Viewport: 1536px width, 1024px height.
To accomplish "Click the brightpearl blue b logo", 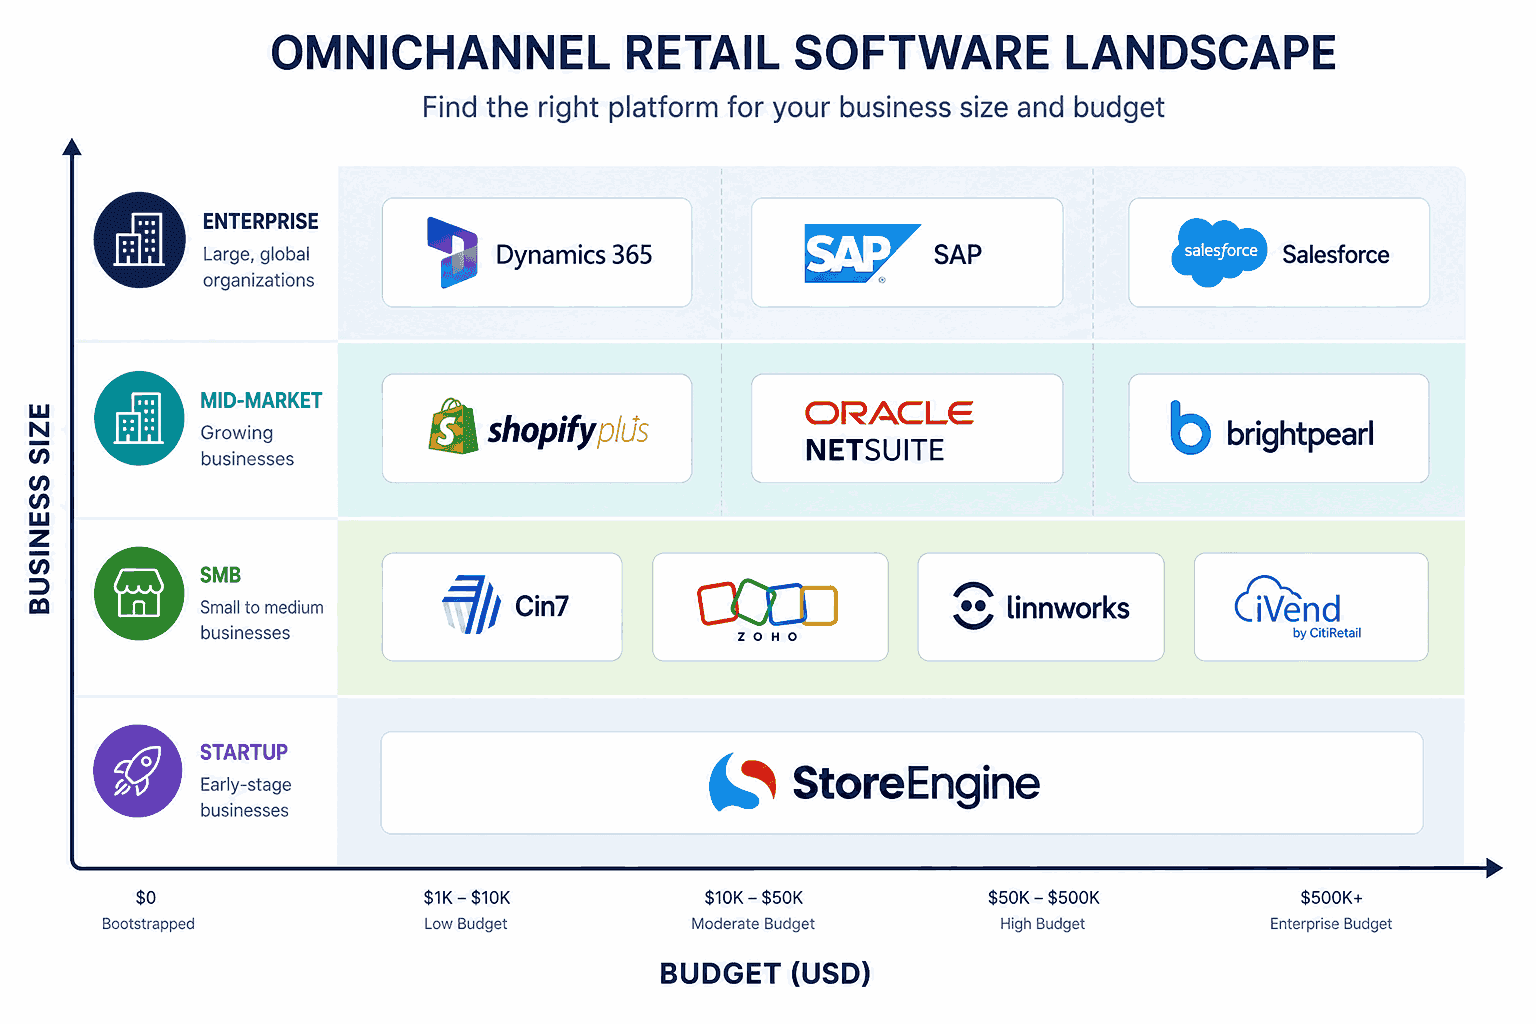I will (1190, 428).
